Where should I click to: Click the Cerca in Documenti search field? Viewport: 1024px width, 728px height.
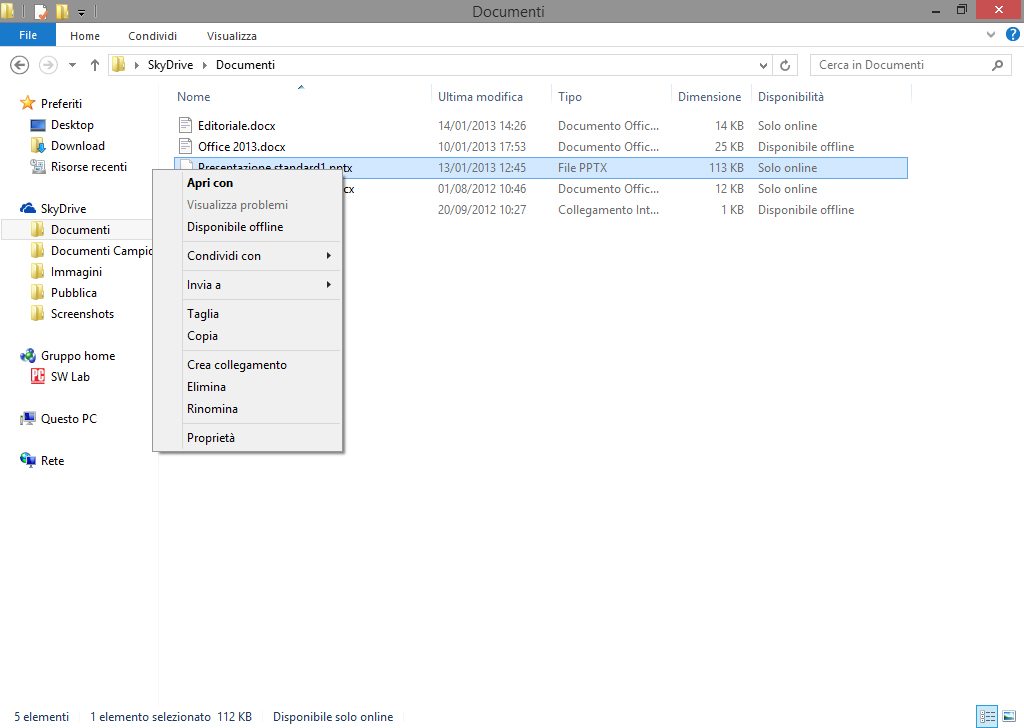coord(900,65)
